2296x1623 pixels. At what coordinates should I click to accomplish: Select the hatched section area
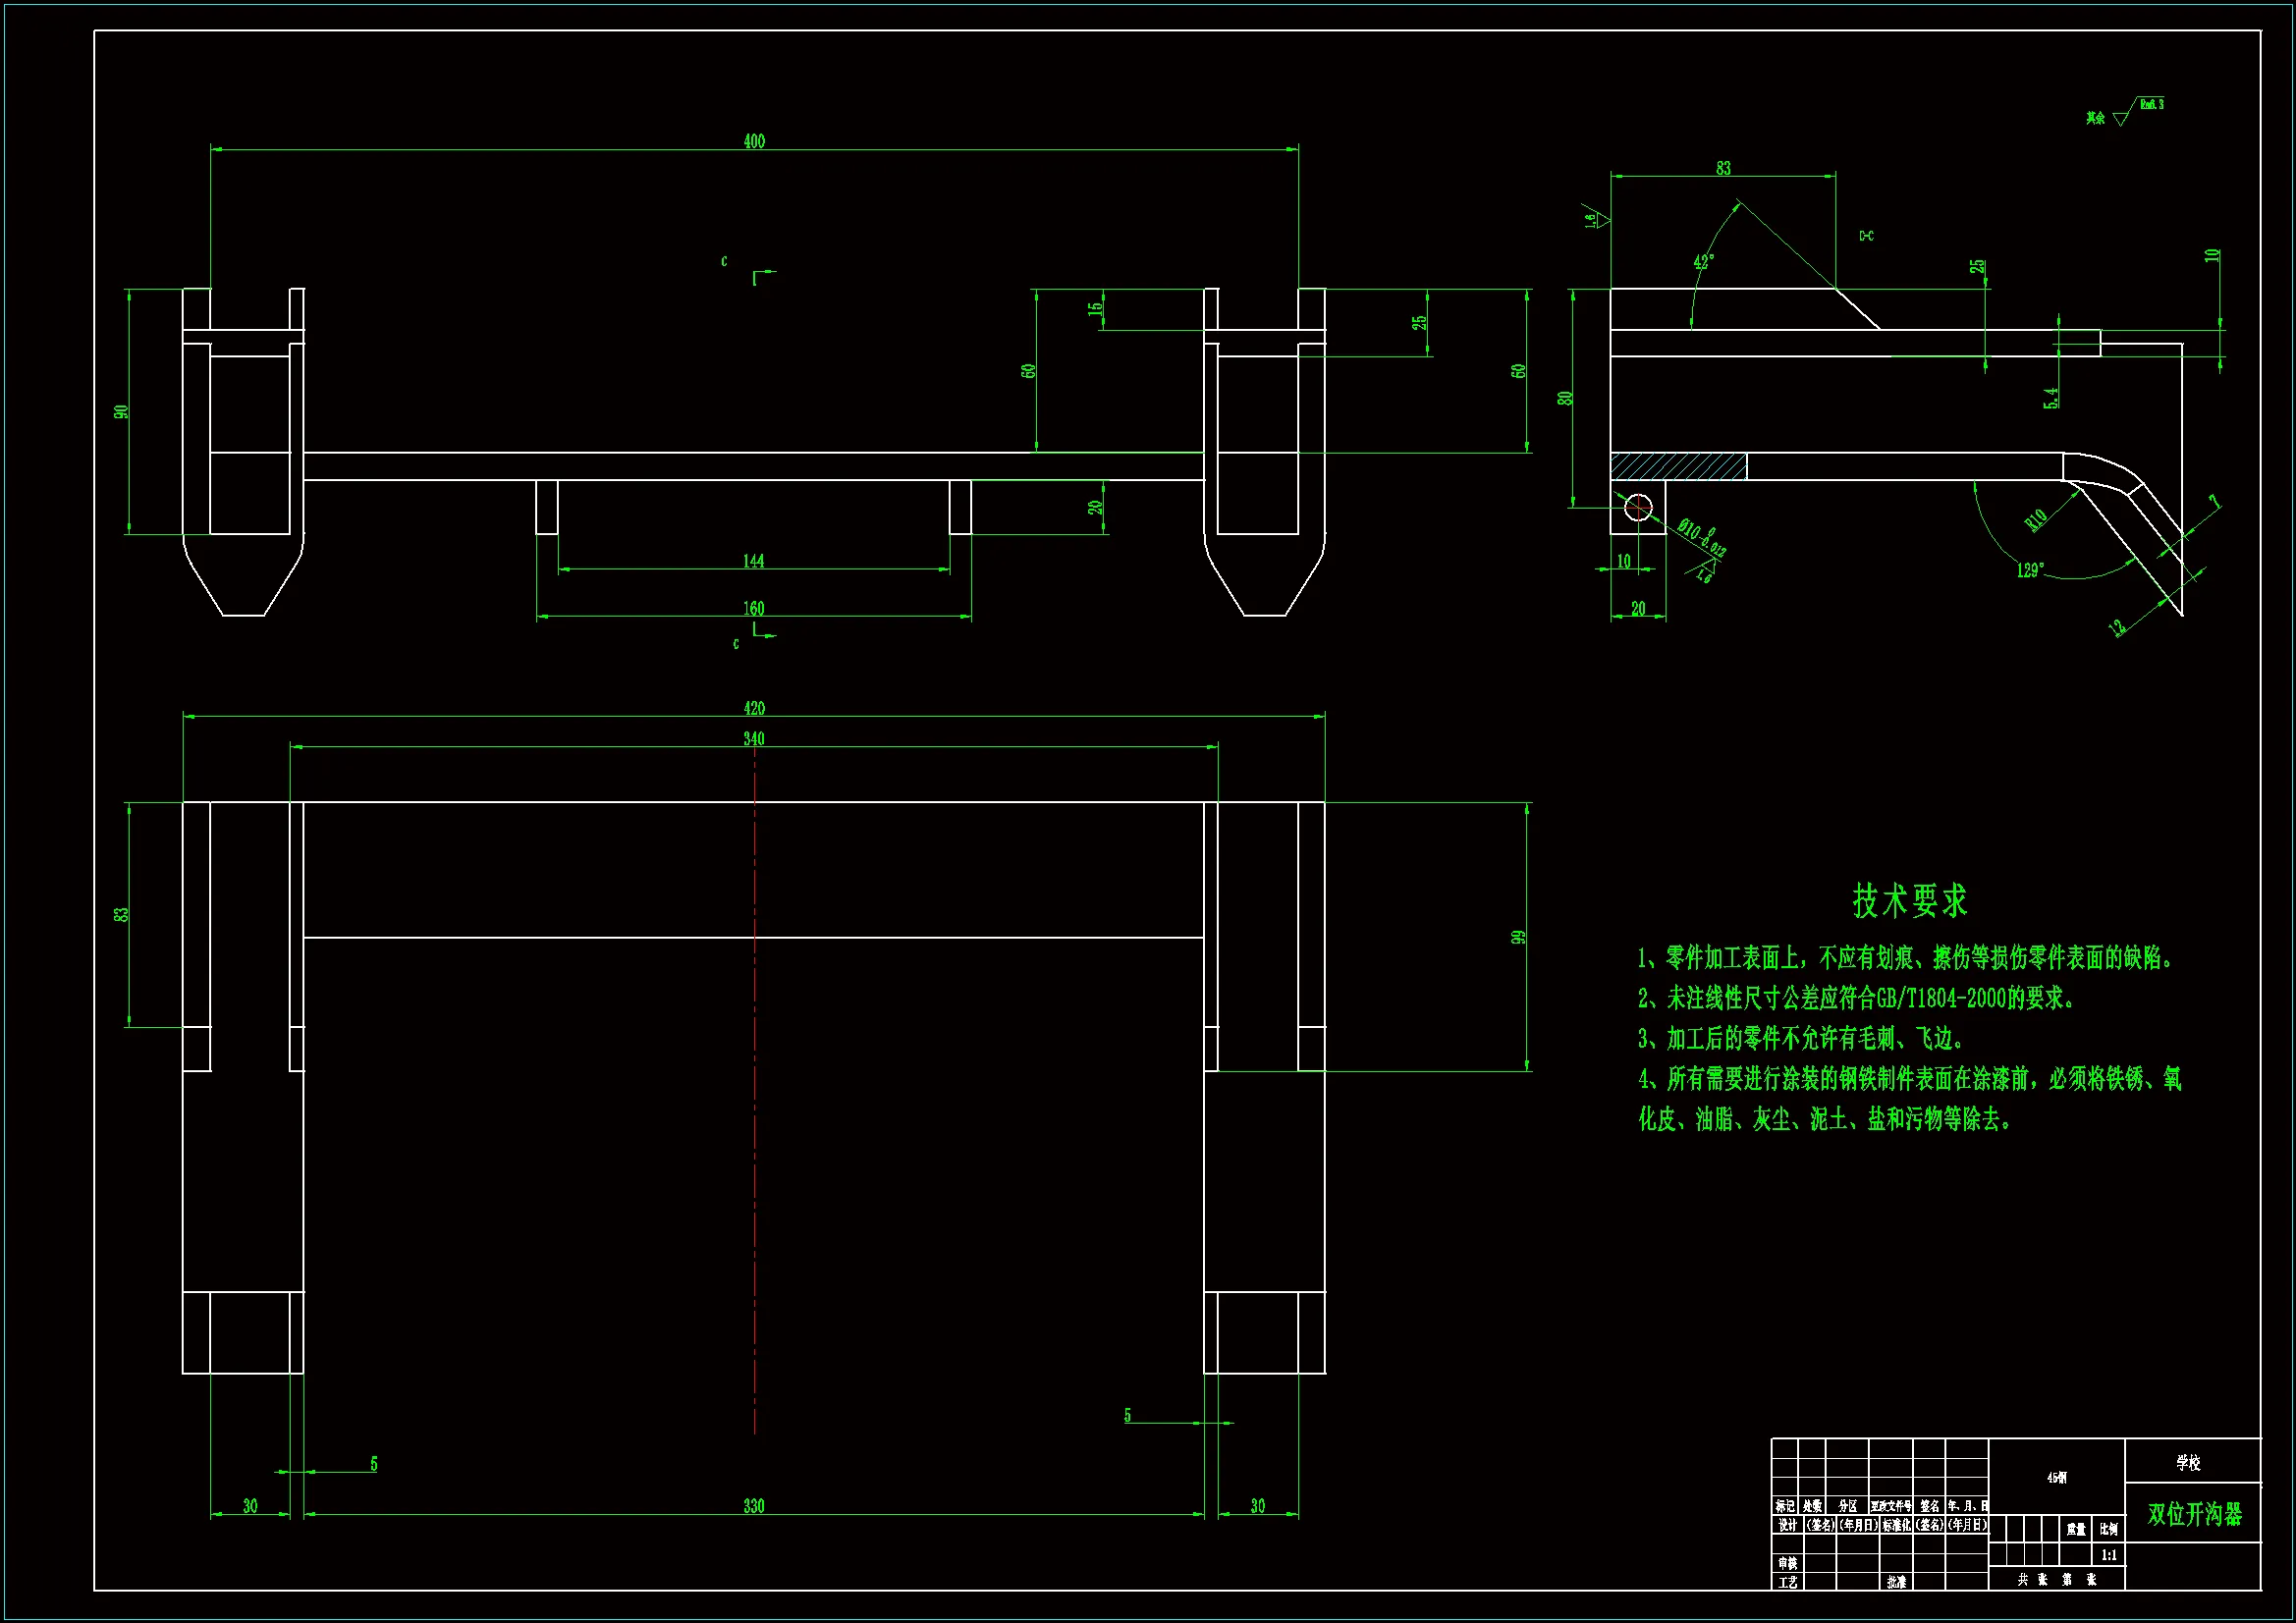pos(1678,466)
